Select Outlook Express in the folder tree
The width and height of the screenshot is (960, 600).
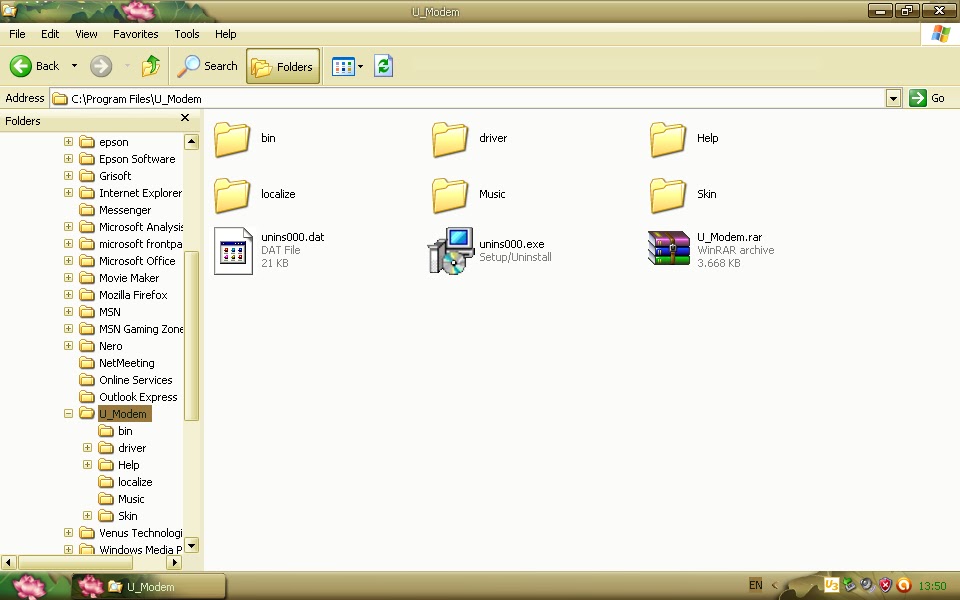pos(138,397)
